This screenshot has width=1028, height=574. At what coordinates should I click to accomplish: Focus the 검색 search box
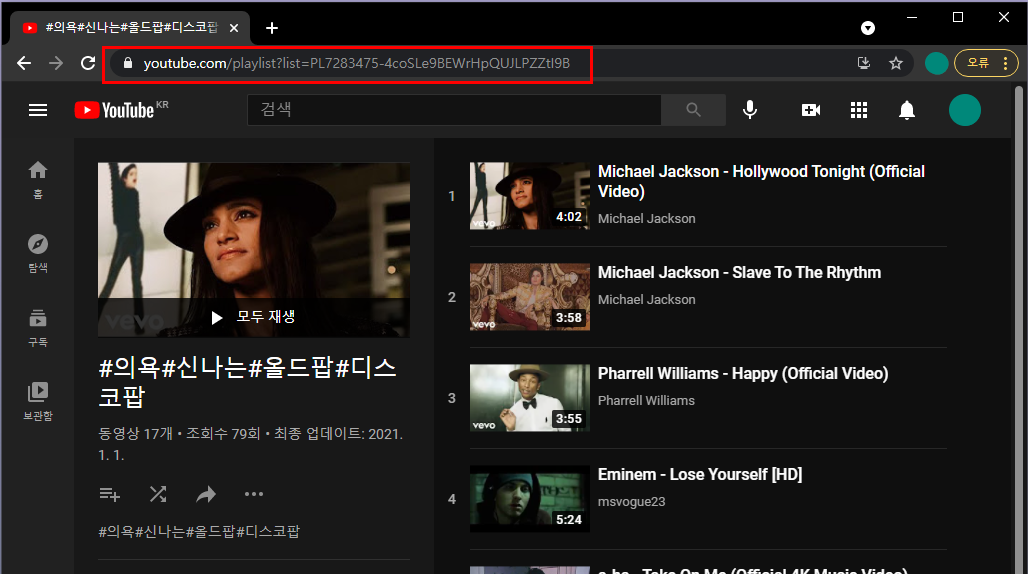click(454, 109)
